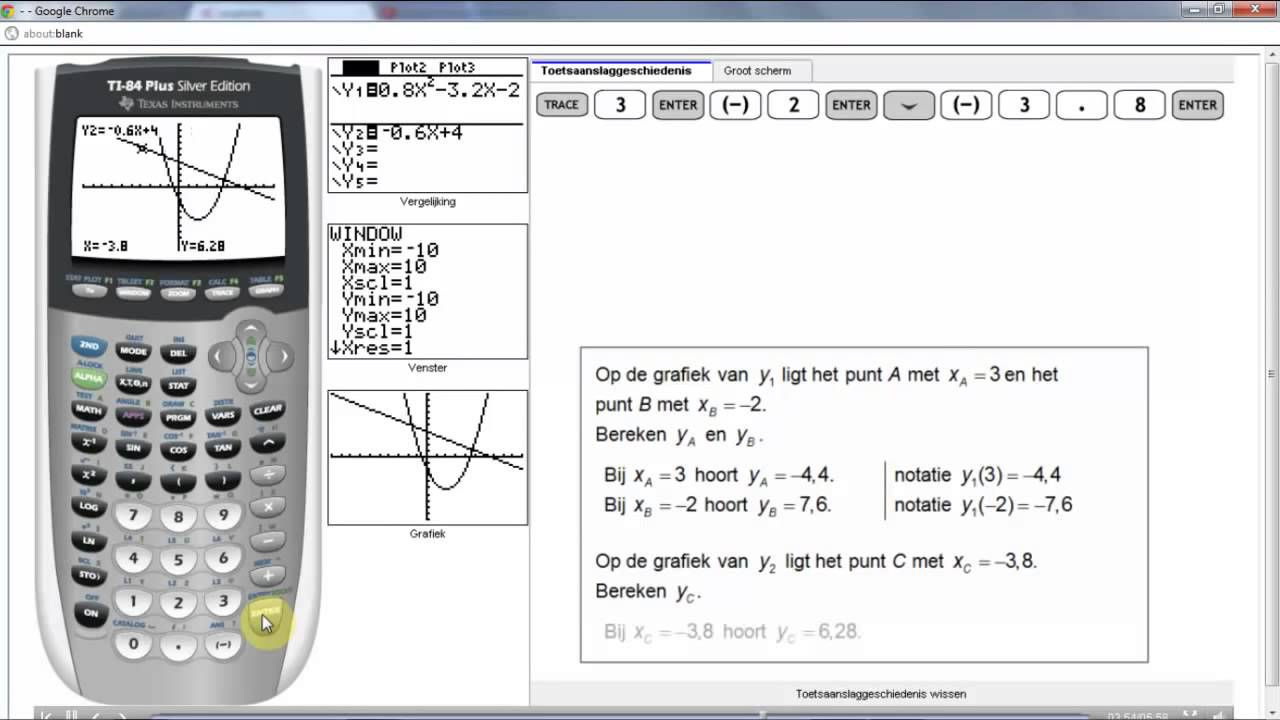Click the divide (÷) key

[x=267, y=475]
